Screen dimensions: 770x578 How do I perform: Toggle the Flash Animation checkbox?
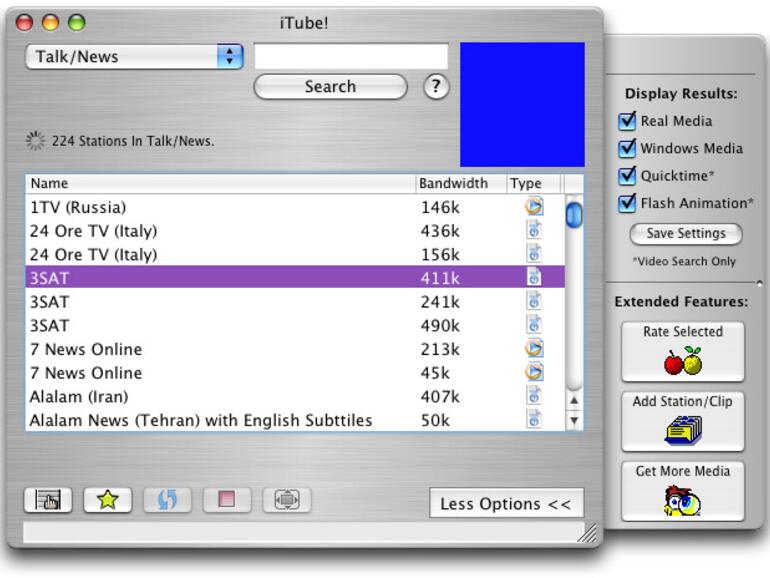click(x=627, y=203)
